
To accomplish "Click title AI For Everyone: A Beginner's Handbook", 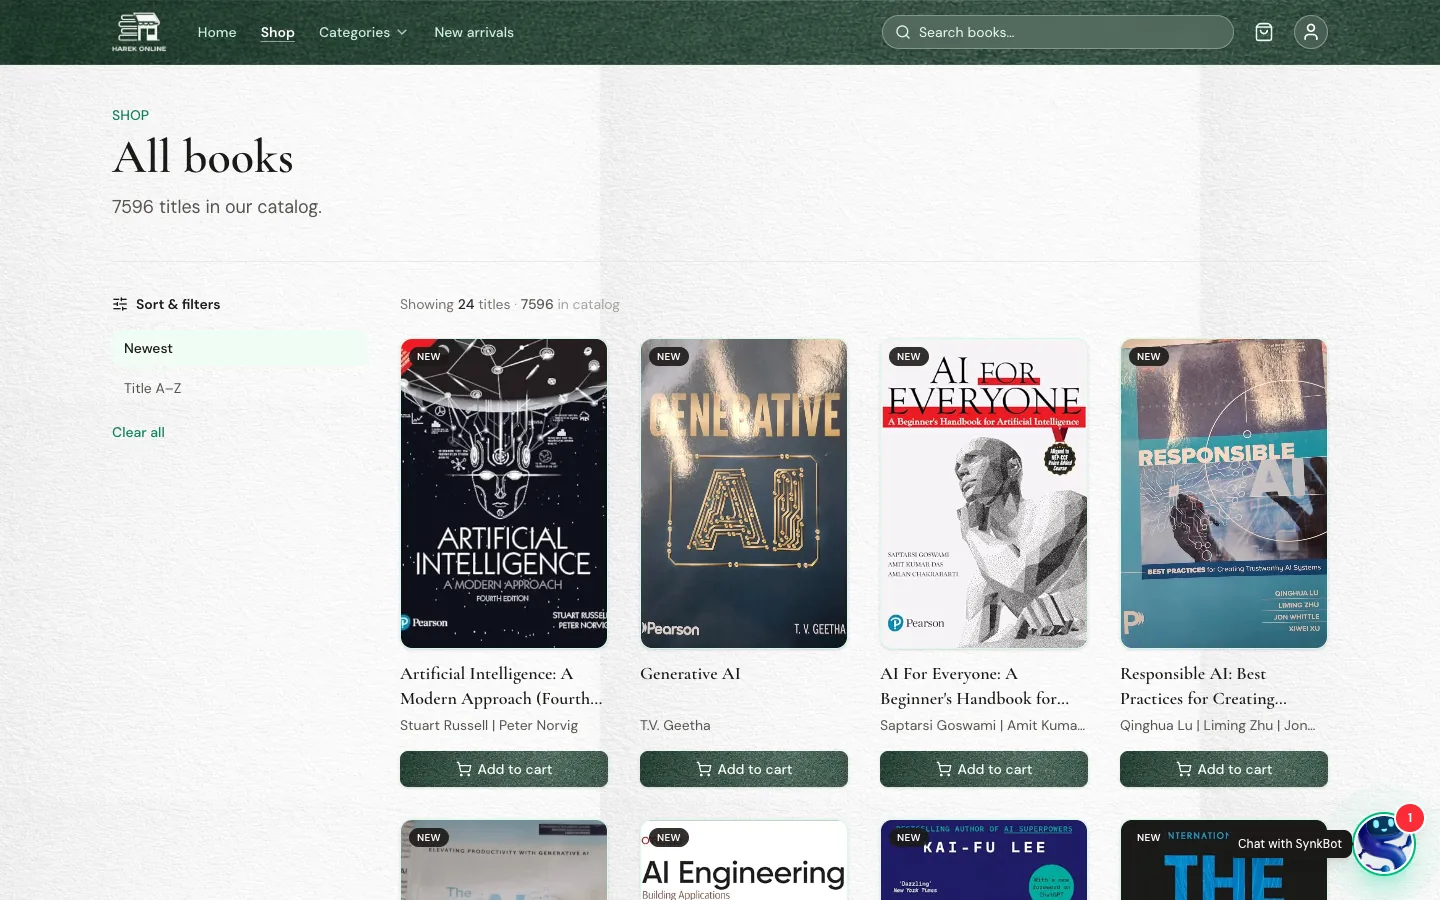I will pos(974,686).
